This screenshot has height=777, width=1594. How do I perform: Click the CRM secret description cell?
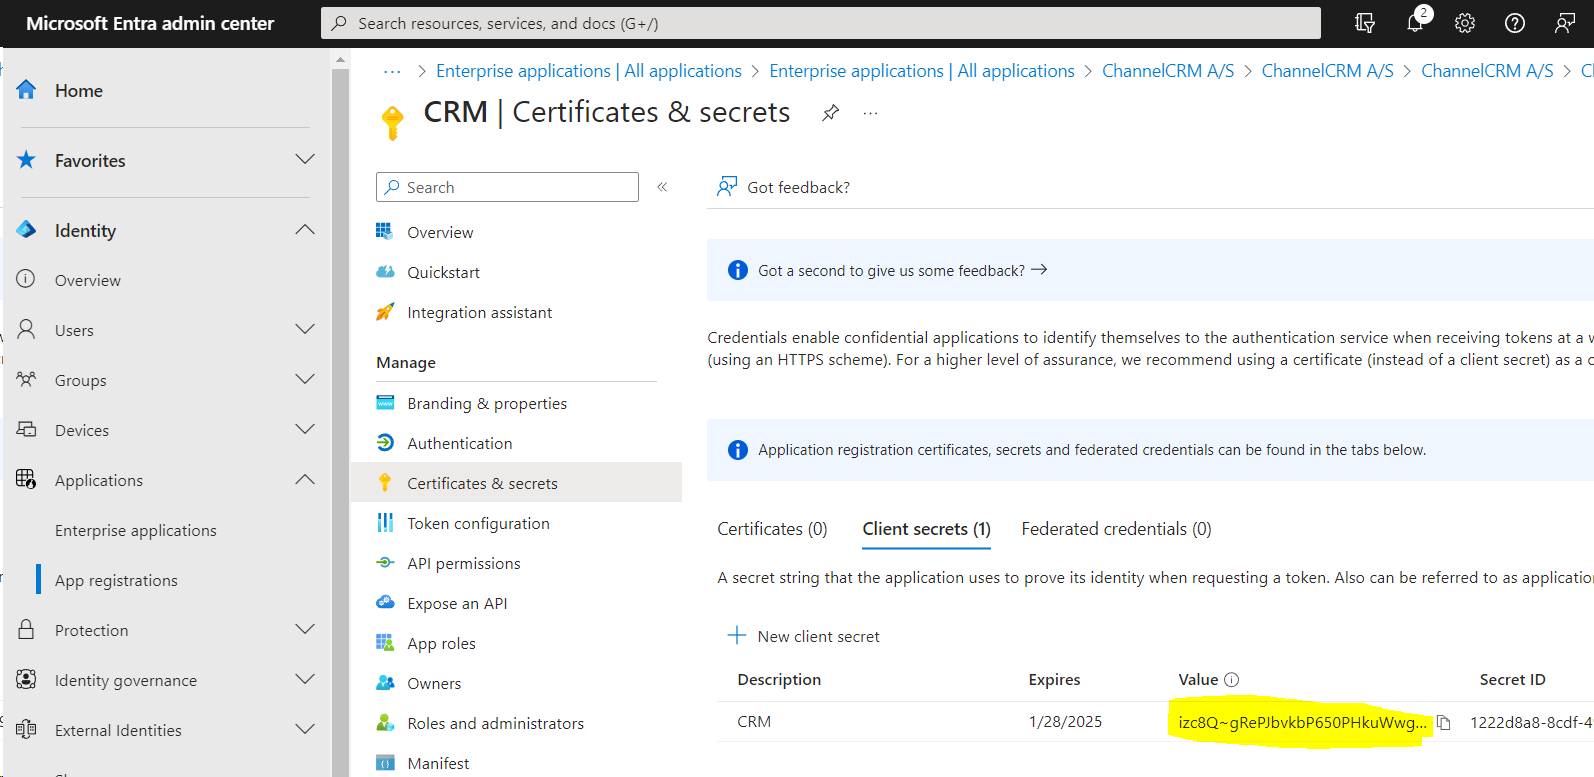(754, 722)
